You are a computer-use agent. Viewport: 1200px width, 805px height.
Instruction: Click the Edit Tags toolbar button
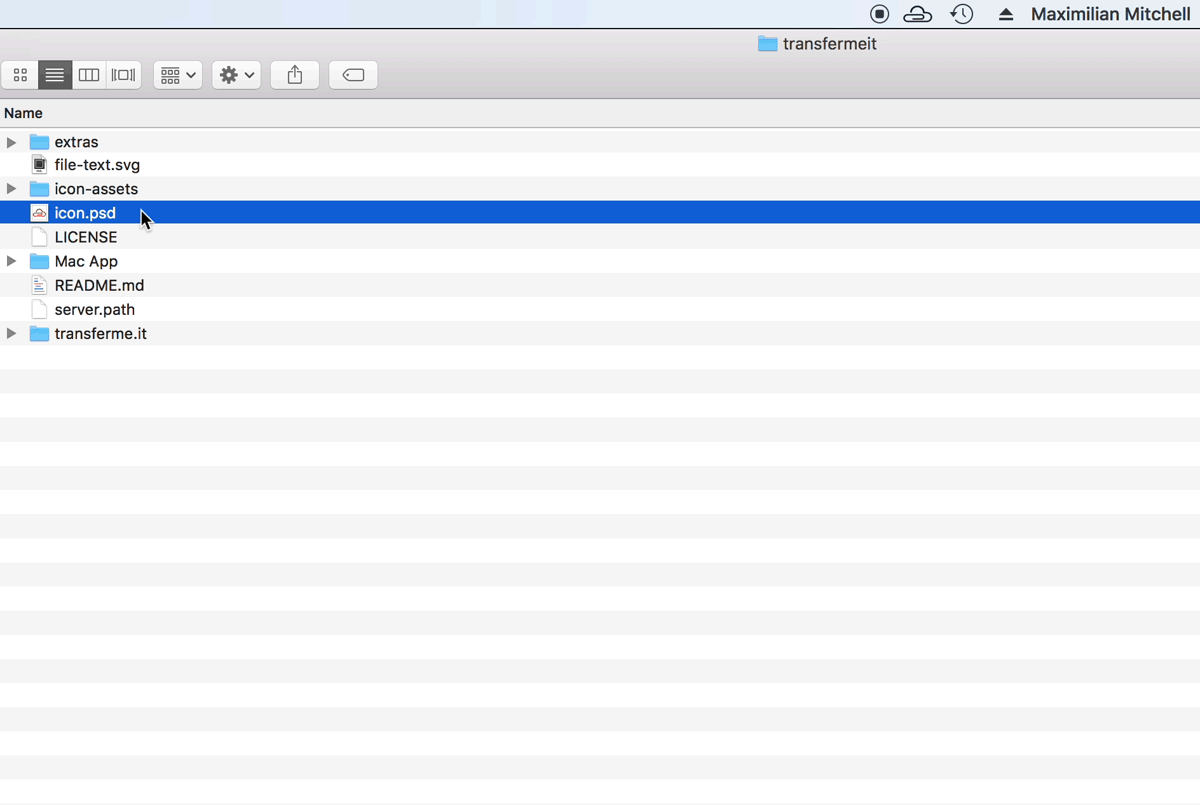(x=353, y=75)
